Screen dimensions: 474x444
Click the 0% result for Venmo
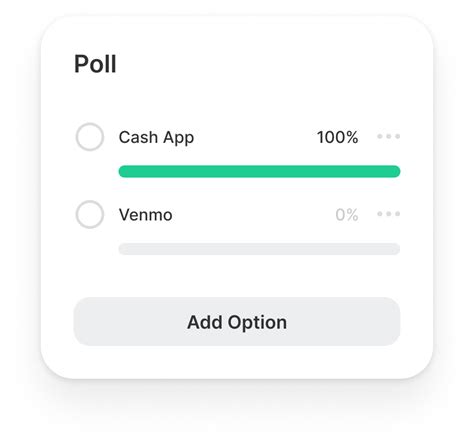347,215
